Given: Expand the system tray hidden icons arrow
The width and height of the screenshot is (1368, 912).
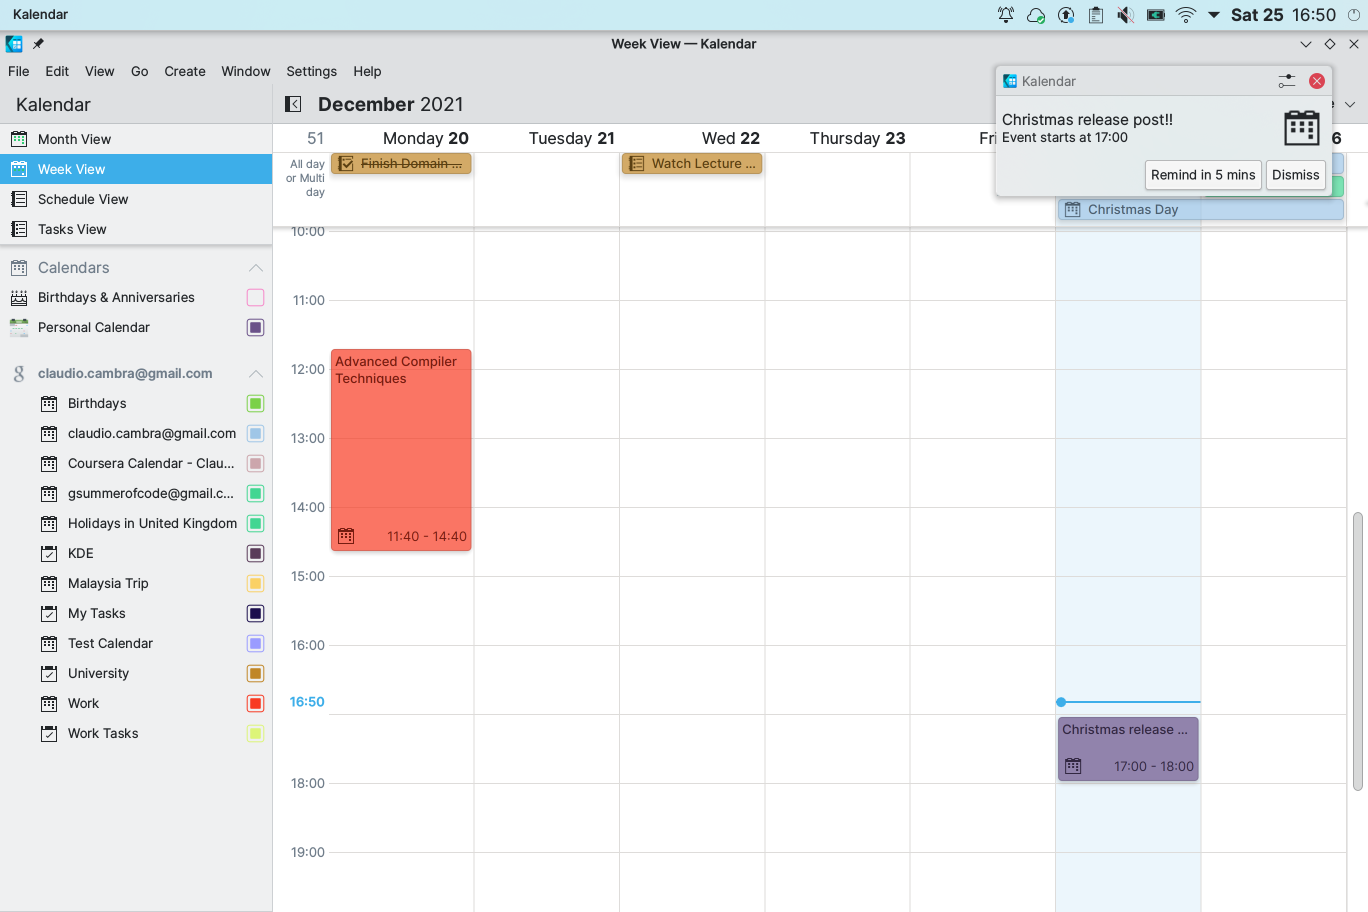Looking at the screenshot, I should tap(1214, 15).
